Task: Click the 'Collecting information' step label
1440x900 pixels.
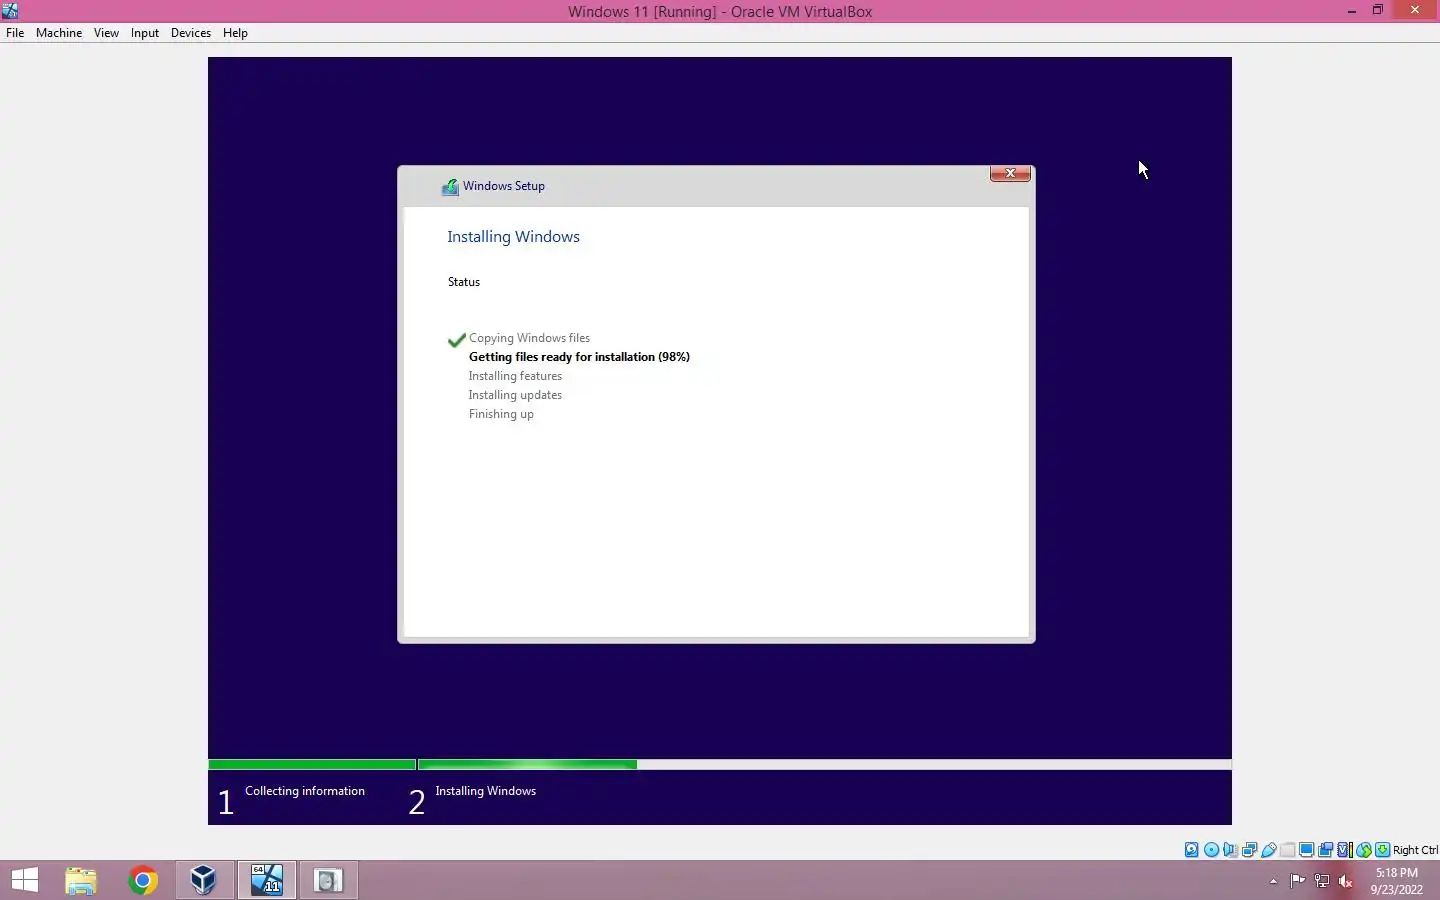Action: tap(305, 791)
